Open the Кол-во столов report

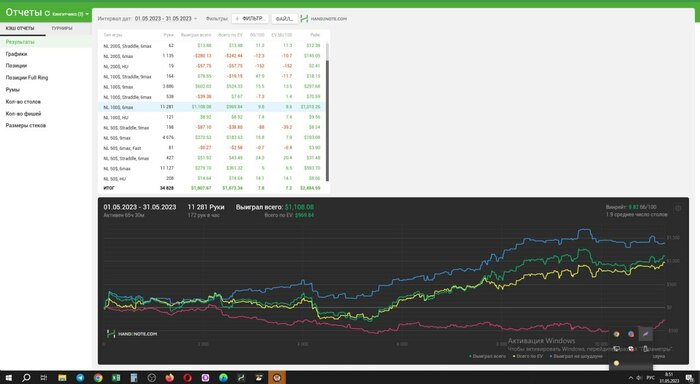46,102
